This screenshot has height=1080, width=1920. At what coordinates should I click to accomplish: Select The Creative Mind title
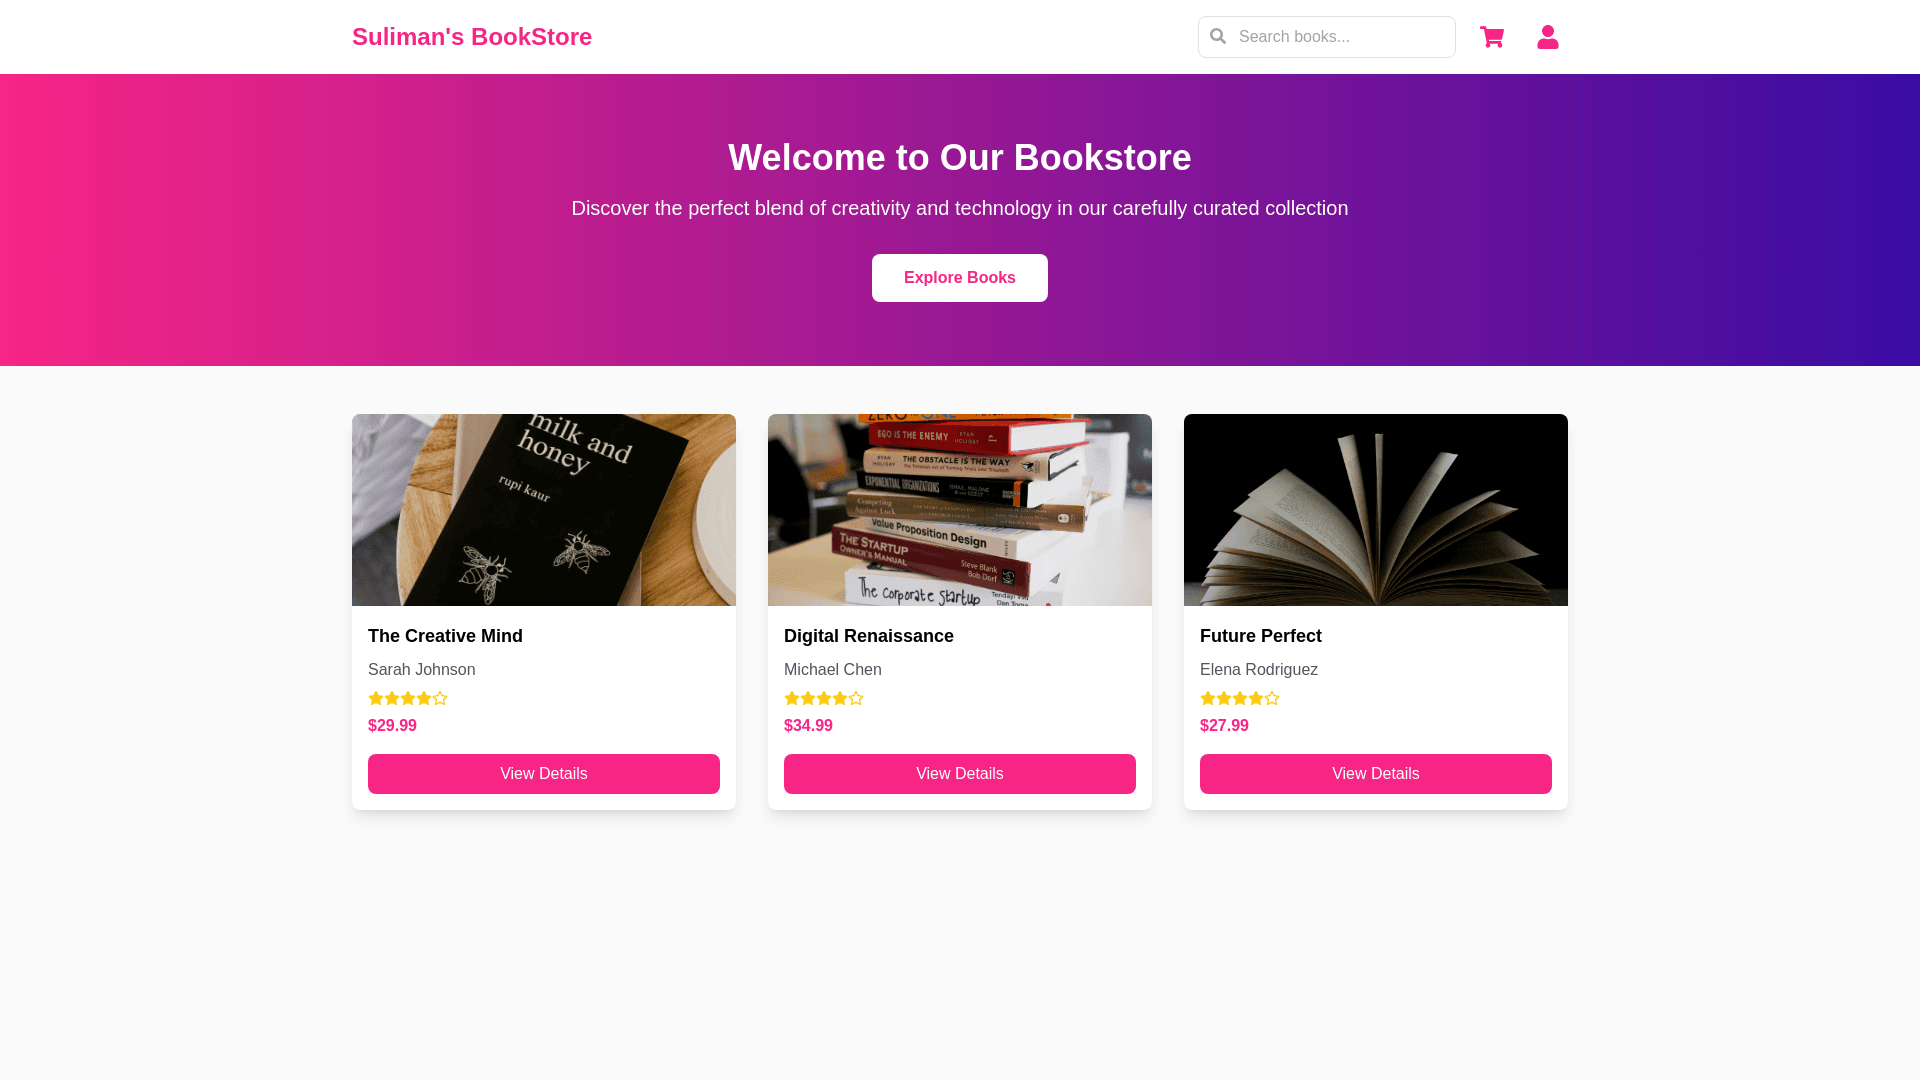point(445,636)
